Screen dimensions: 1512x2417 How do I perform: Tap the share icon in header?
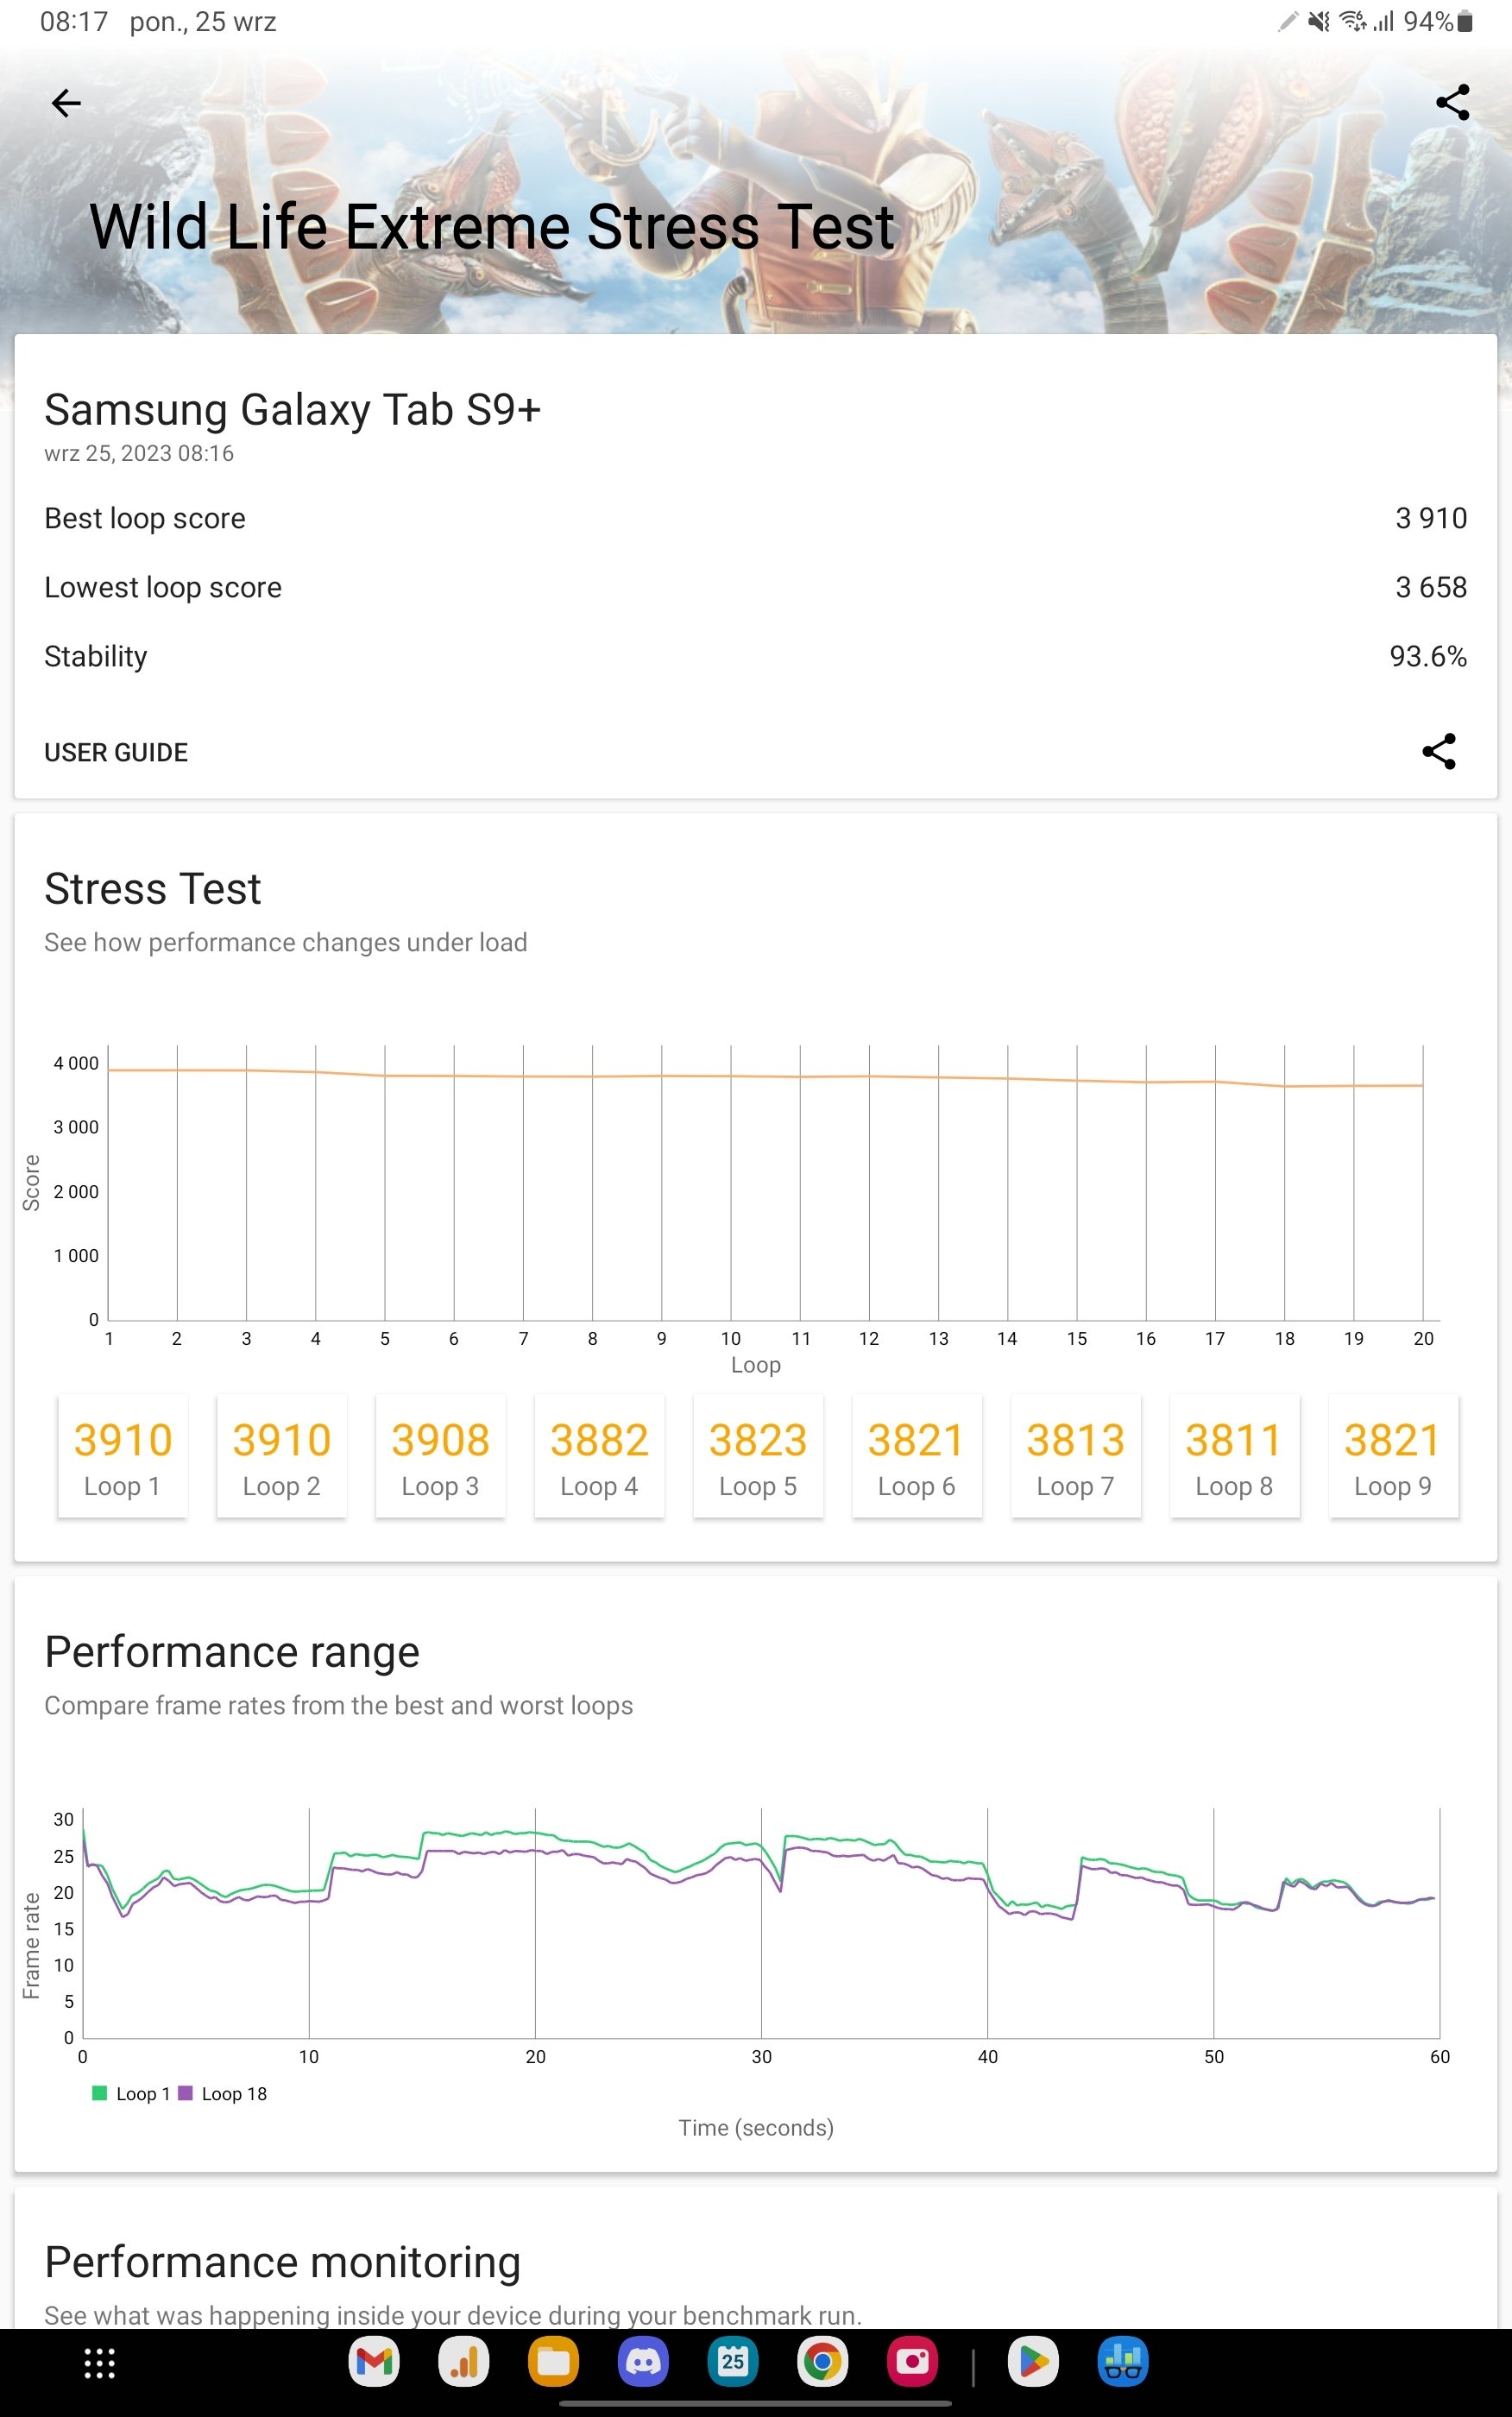tap(1452, 103)
